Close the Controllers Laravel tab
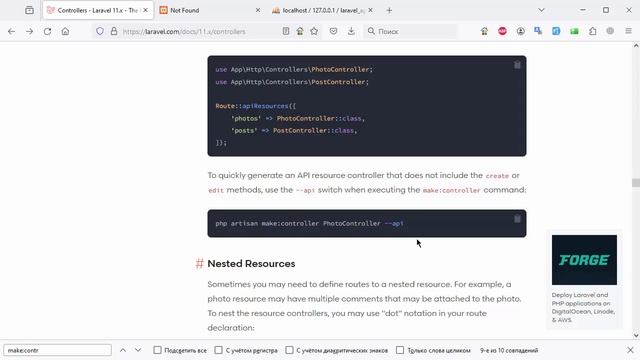 tap(145, 10)
